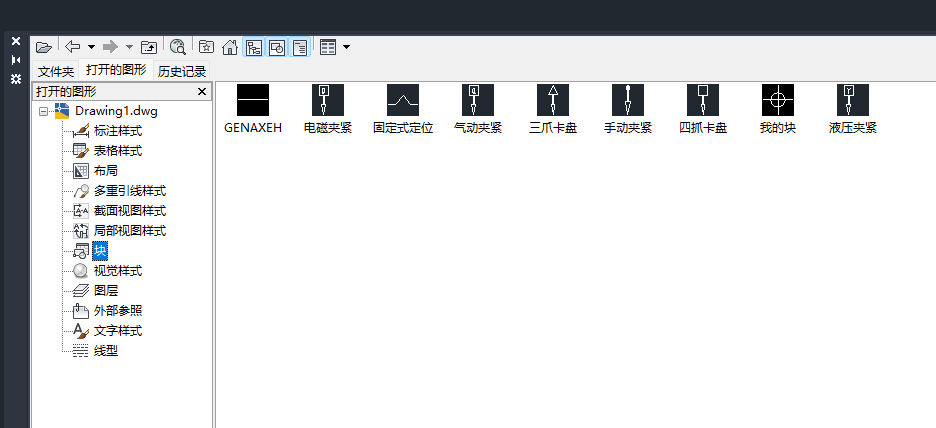The width and height of the screenshot is (936, 428).
Task: Click the auto-hide icon on palette sidebar
Action: [x=15, y=60]
